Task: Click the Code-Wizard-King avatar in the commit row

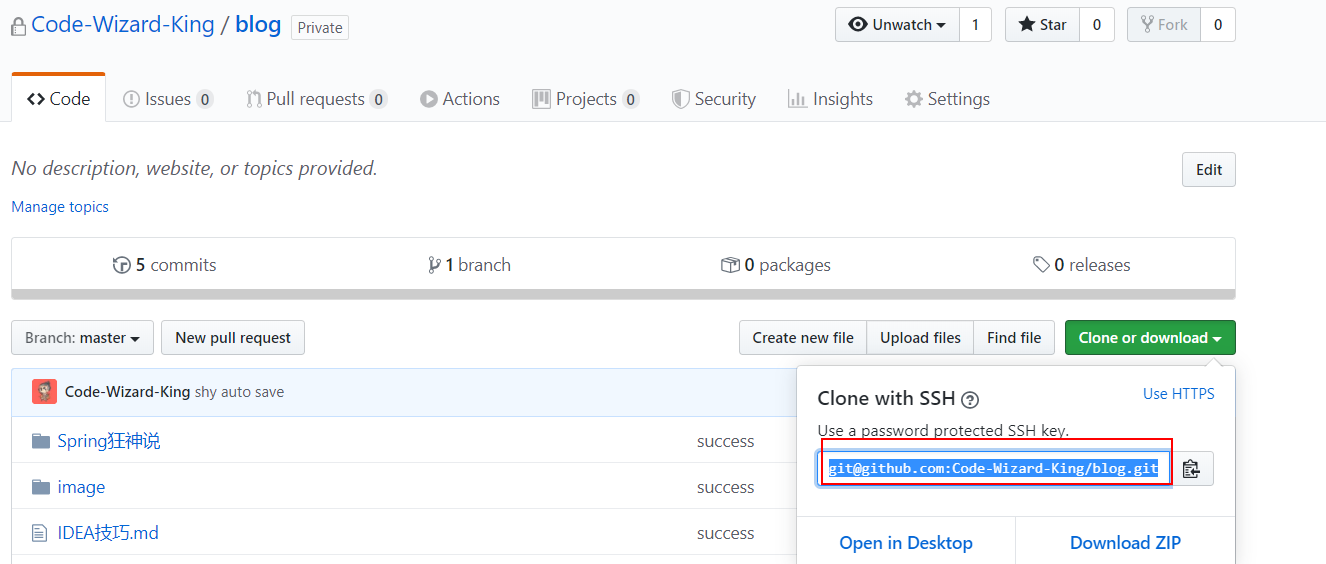Action: point(44,392)
